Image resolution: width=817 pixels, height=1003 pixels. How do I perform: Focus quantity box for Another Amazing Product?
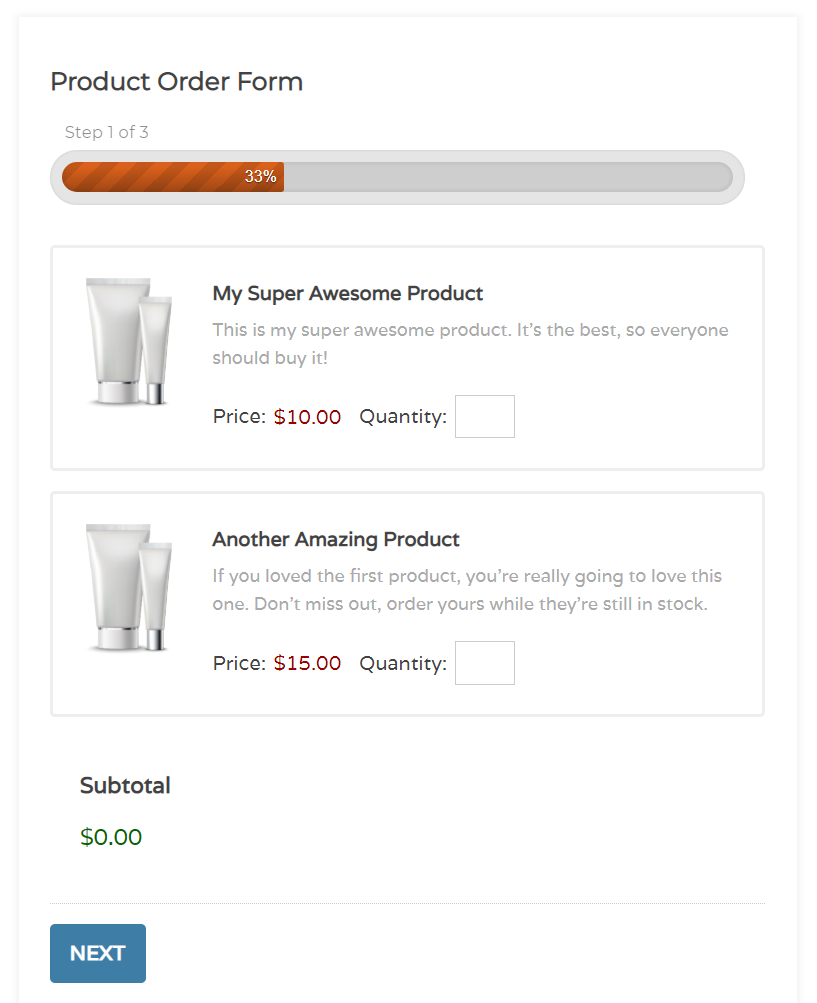pyautogui.click(x=485, y=663)
